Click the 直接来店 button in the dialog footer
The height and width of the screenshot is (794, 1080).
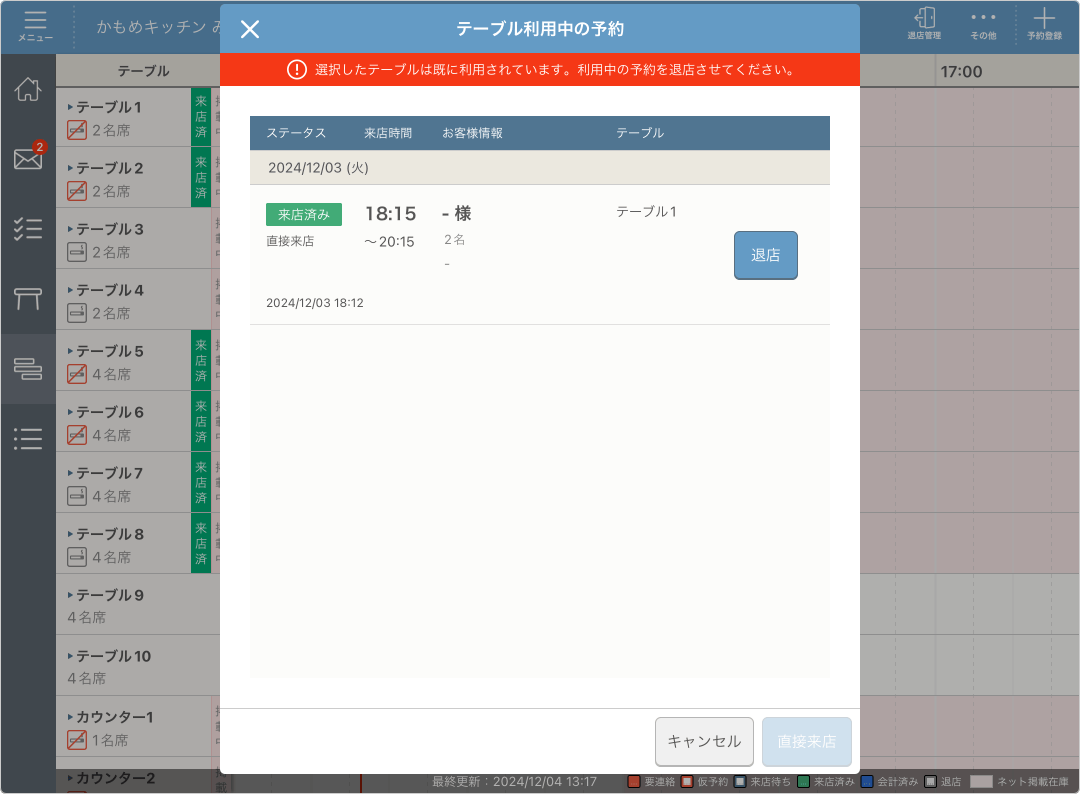807,742
